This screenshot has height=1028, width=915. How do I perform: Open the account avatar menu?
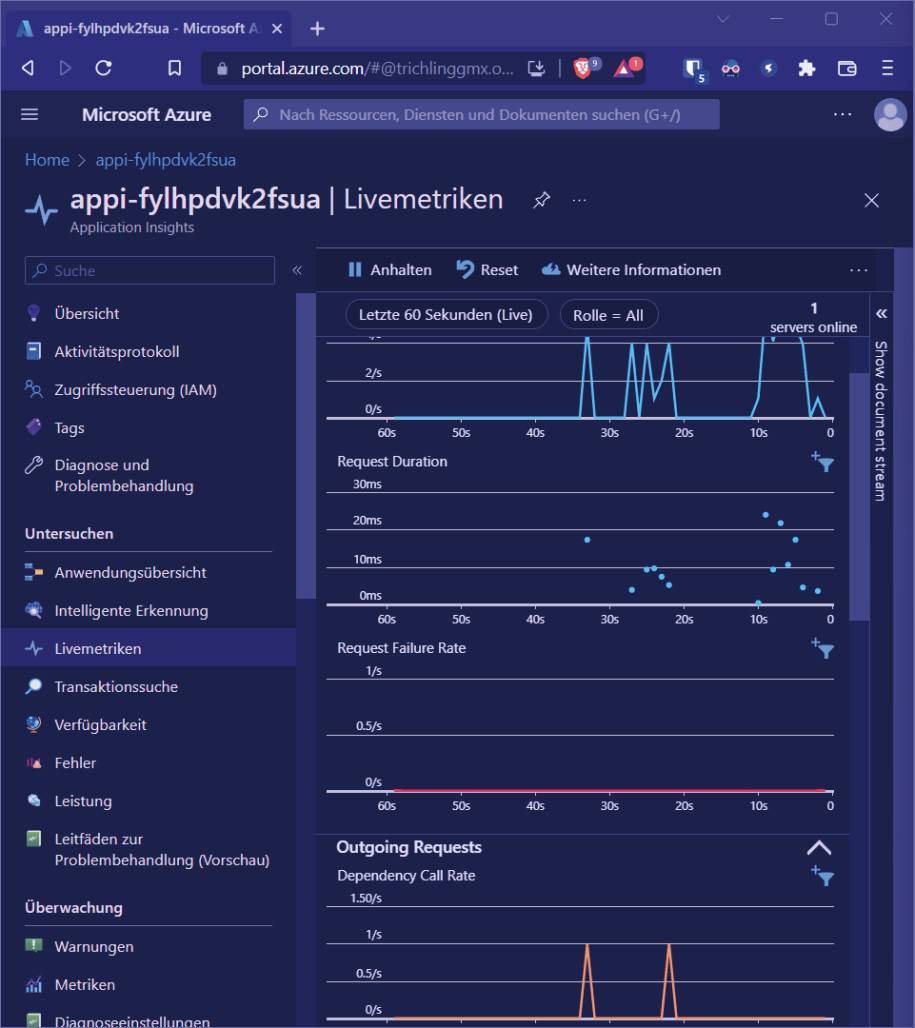(x=890, y=115)
